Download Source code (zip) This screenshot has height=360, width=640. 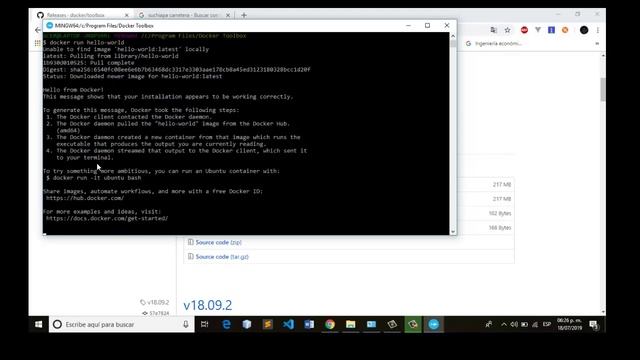pyautogui.click(x=218, y=242)
